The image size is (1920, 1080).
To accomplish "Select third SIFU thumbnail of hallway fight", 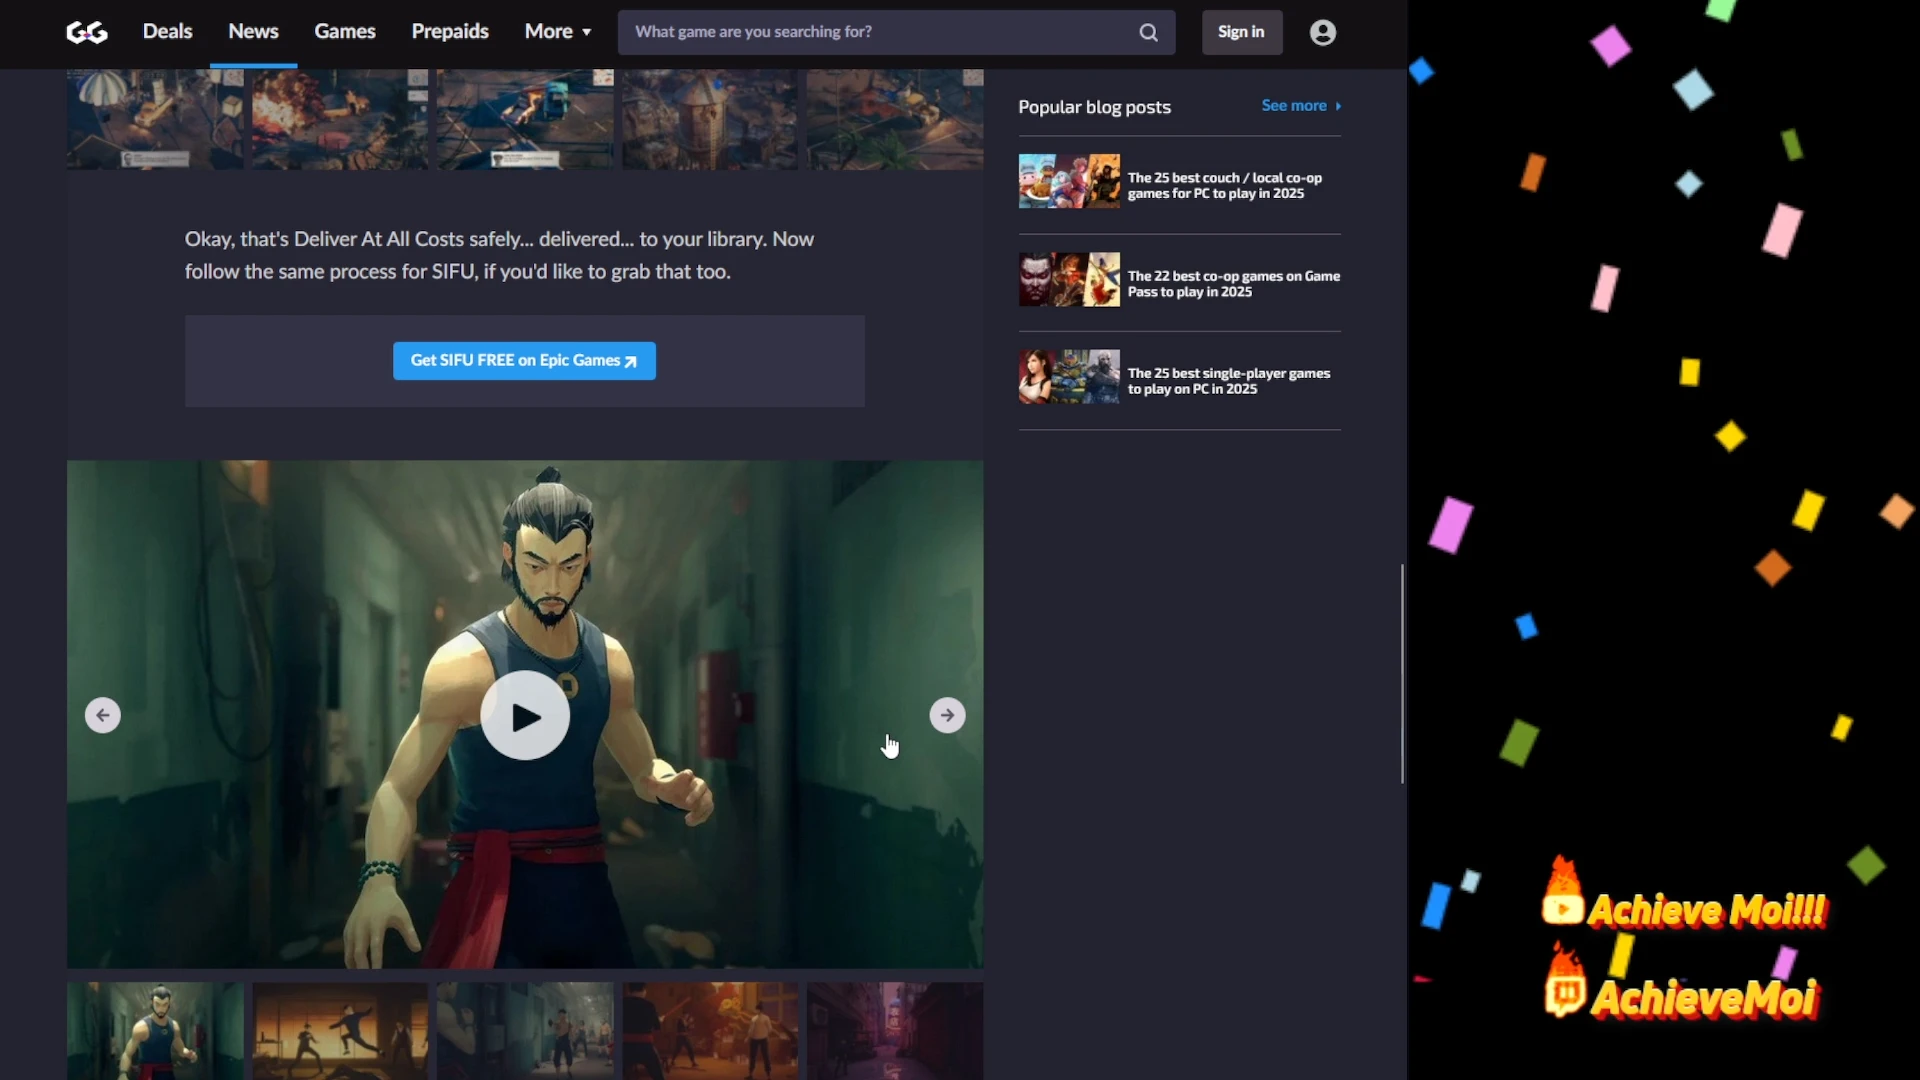I will [525, 1031].
